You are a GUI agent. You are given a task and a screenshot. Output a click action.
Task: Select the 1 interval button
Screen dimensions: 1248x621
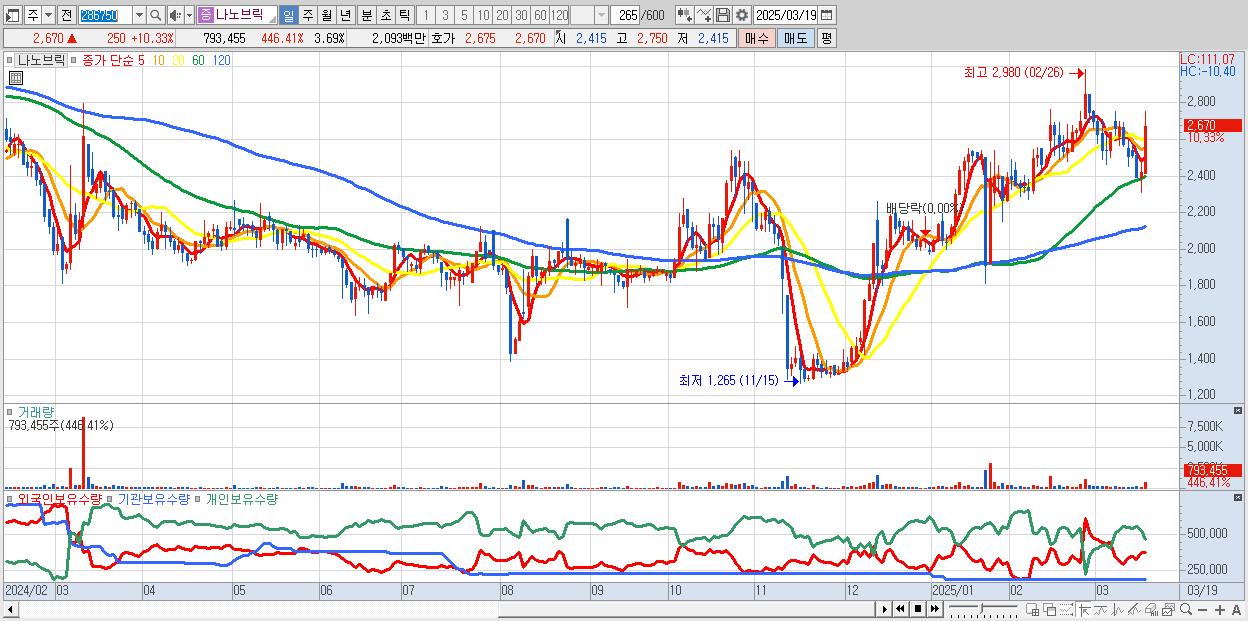pos(425,15)
